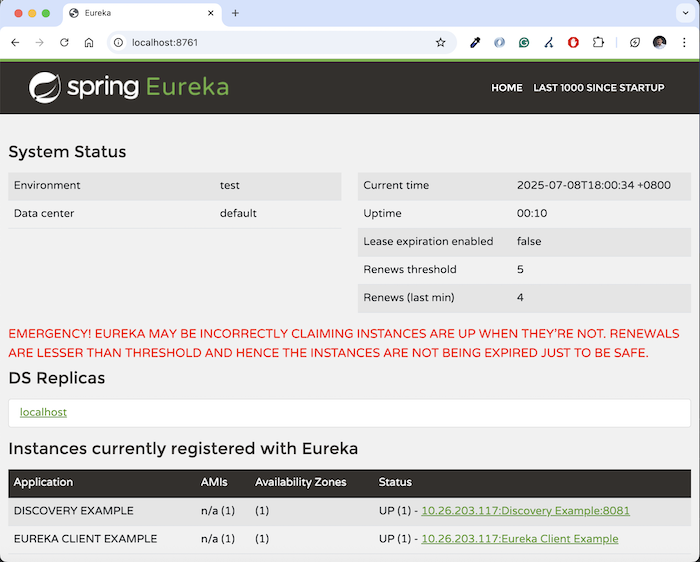View site information icon in address bar

pos(118,42)
